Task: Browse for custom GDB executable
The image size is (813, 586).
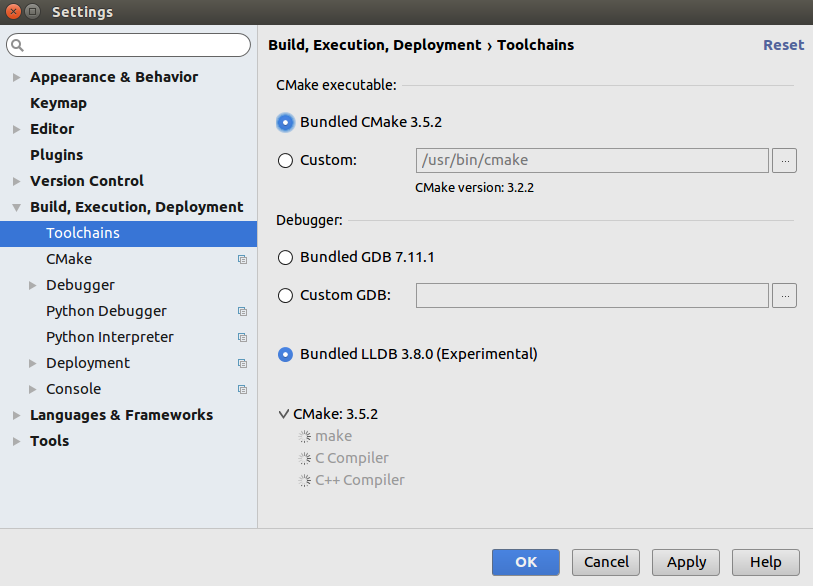Action: [784, 296]
